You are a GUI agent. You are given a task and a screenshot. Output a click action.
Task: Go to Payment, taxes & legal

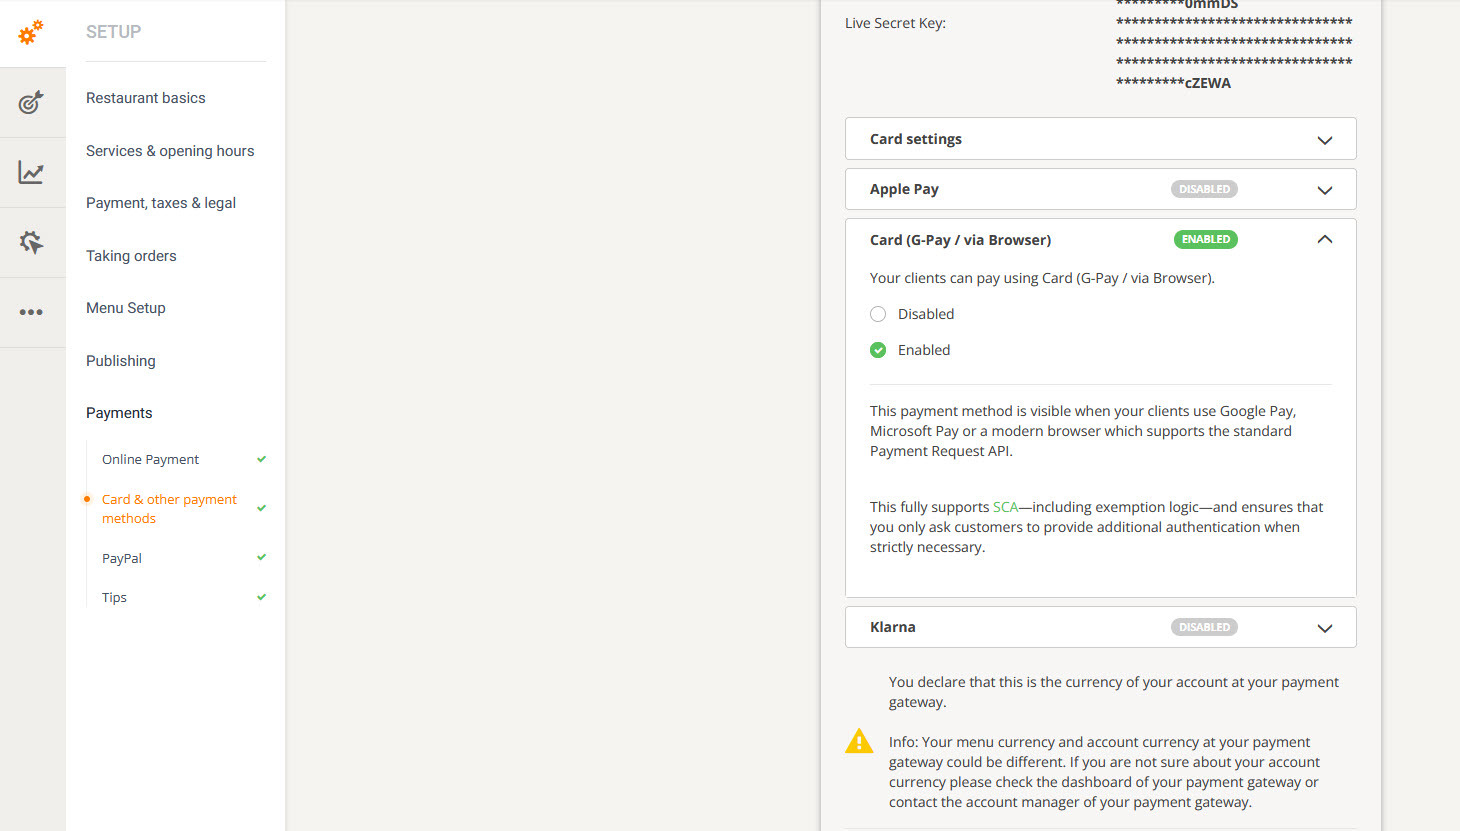pyautogui.click(x=161, y=203)
